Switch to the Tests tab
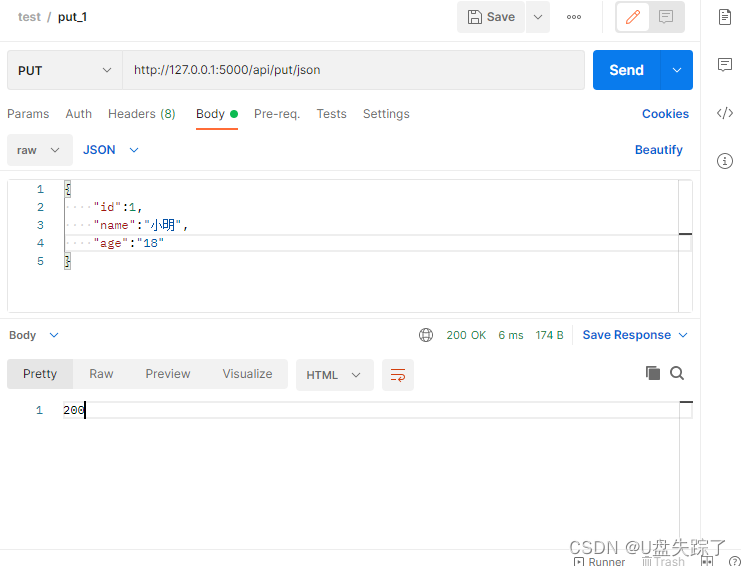 coord(331,114)
